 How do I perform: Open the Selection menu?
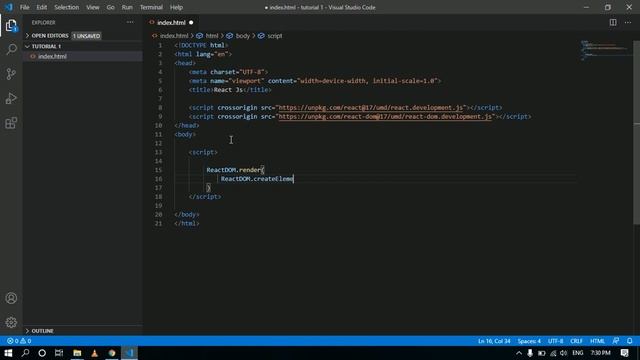point(67,7)
